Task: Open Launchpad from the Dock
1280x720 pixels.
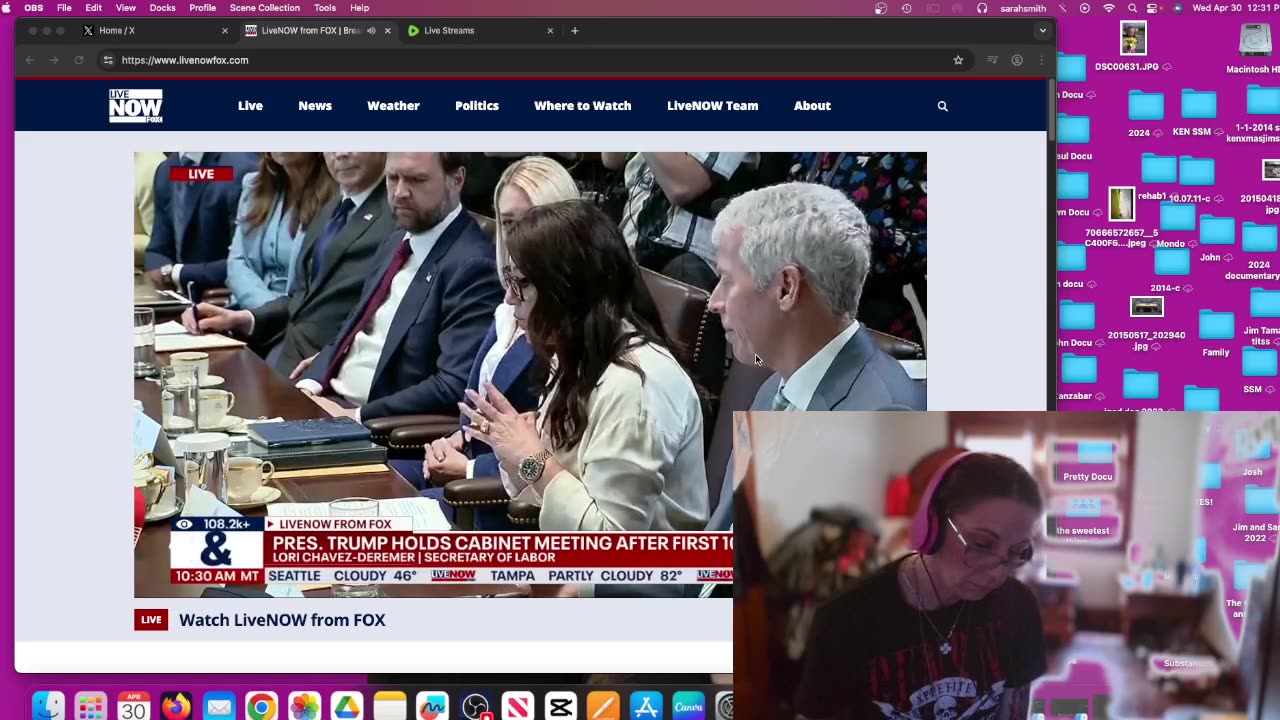Action: [91, 707]
